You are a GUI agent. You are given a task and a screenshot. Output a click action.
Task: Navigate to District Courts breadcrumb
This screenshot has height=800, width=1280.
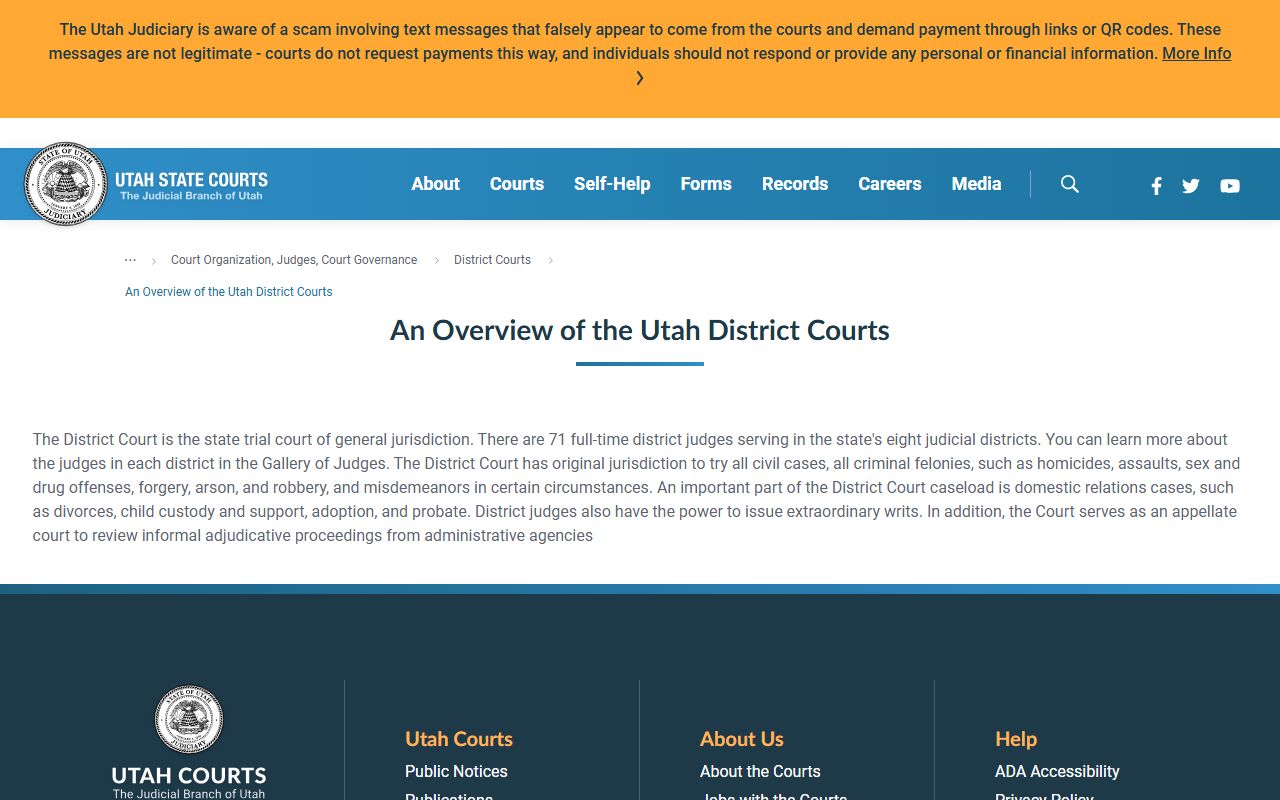[492, 260]
